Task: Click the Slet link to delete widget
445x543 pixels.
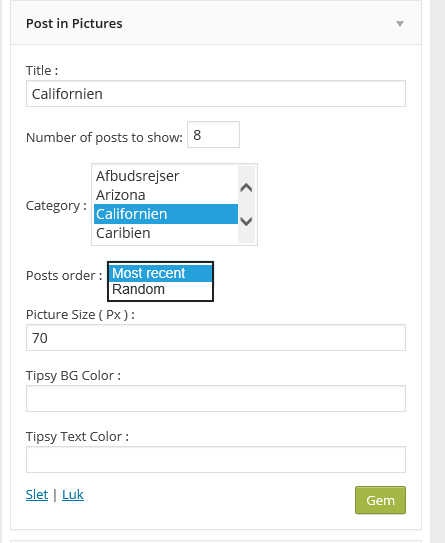Action: point(37,495)
